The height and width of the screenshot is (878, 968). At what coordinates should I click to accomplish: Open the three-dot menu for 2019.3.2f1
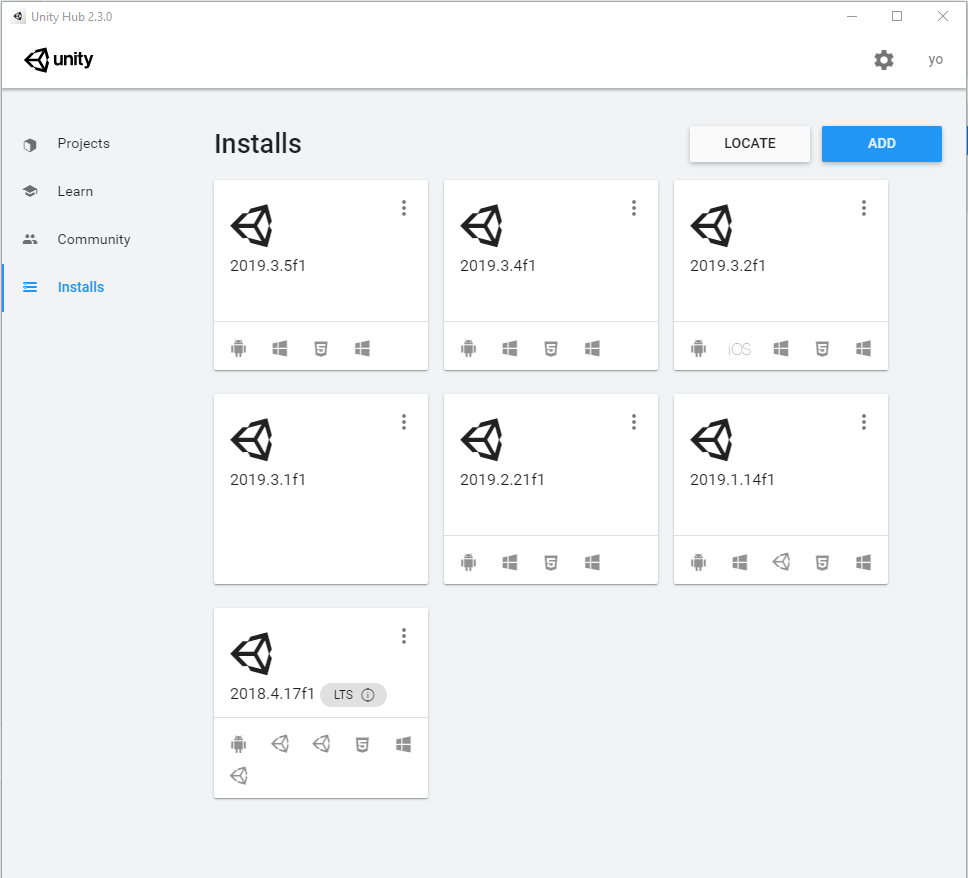(x=864, y=208)
